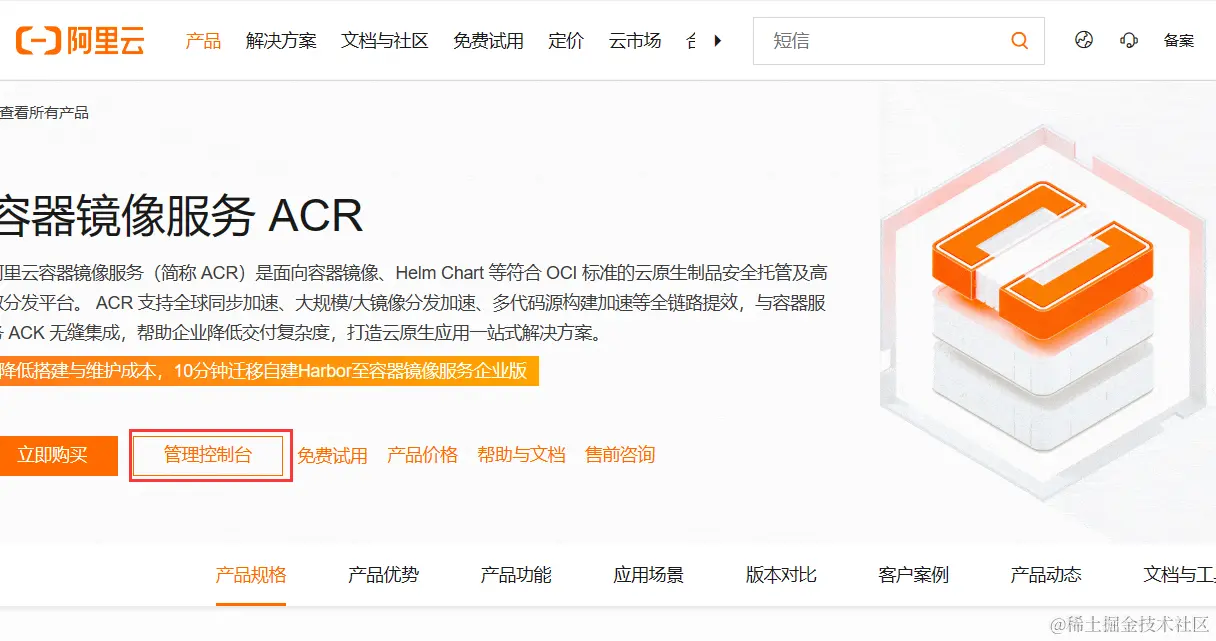Open the customer service headset icon
The width and height of the screenshot is (1216, 641).
pyautogui.click(x=1129, y=40)
